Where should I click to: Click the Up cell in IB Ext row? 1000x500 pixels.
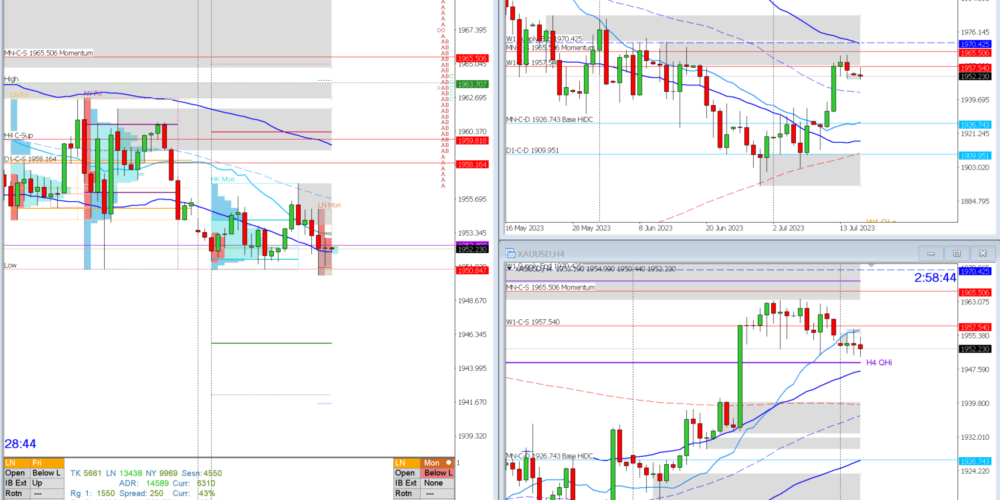tap(47, 483)
